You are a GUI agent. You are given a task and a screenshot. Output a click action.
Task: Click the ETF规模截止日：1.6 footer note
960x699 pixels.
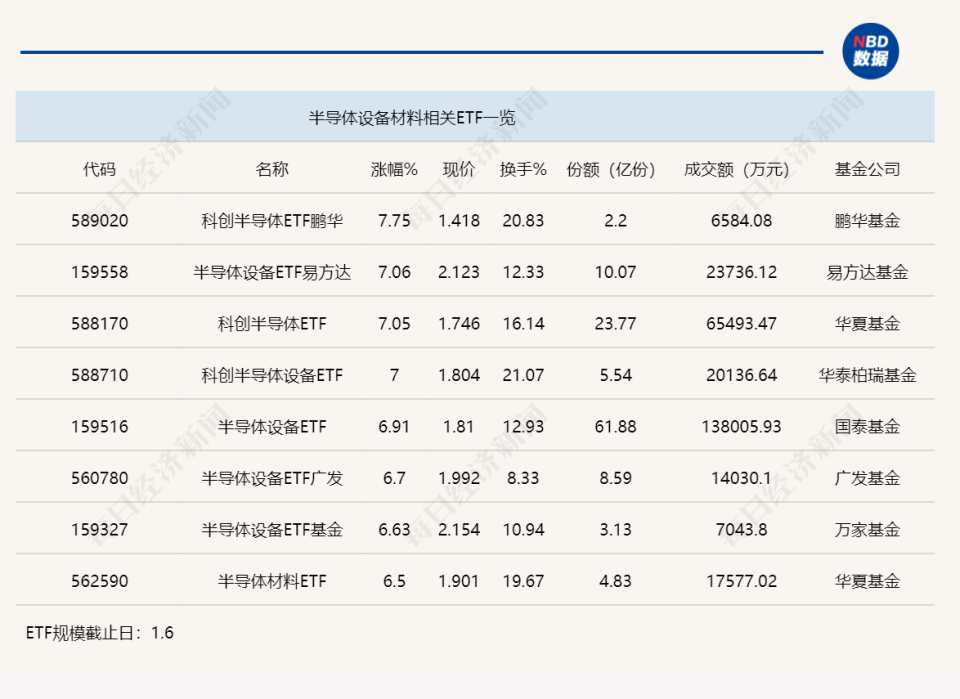coord(100,631)
